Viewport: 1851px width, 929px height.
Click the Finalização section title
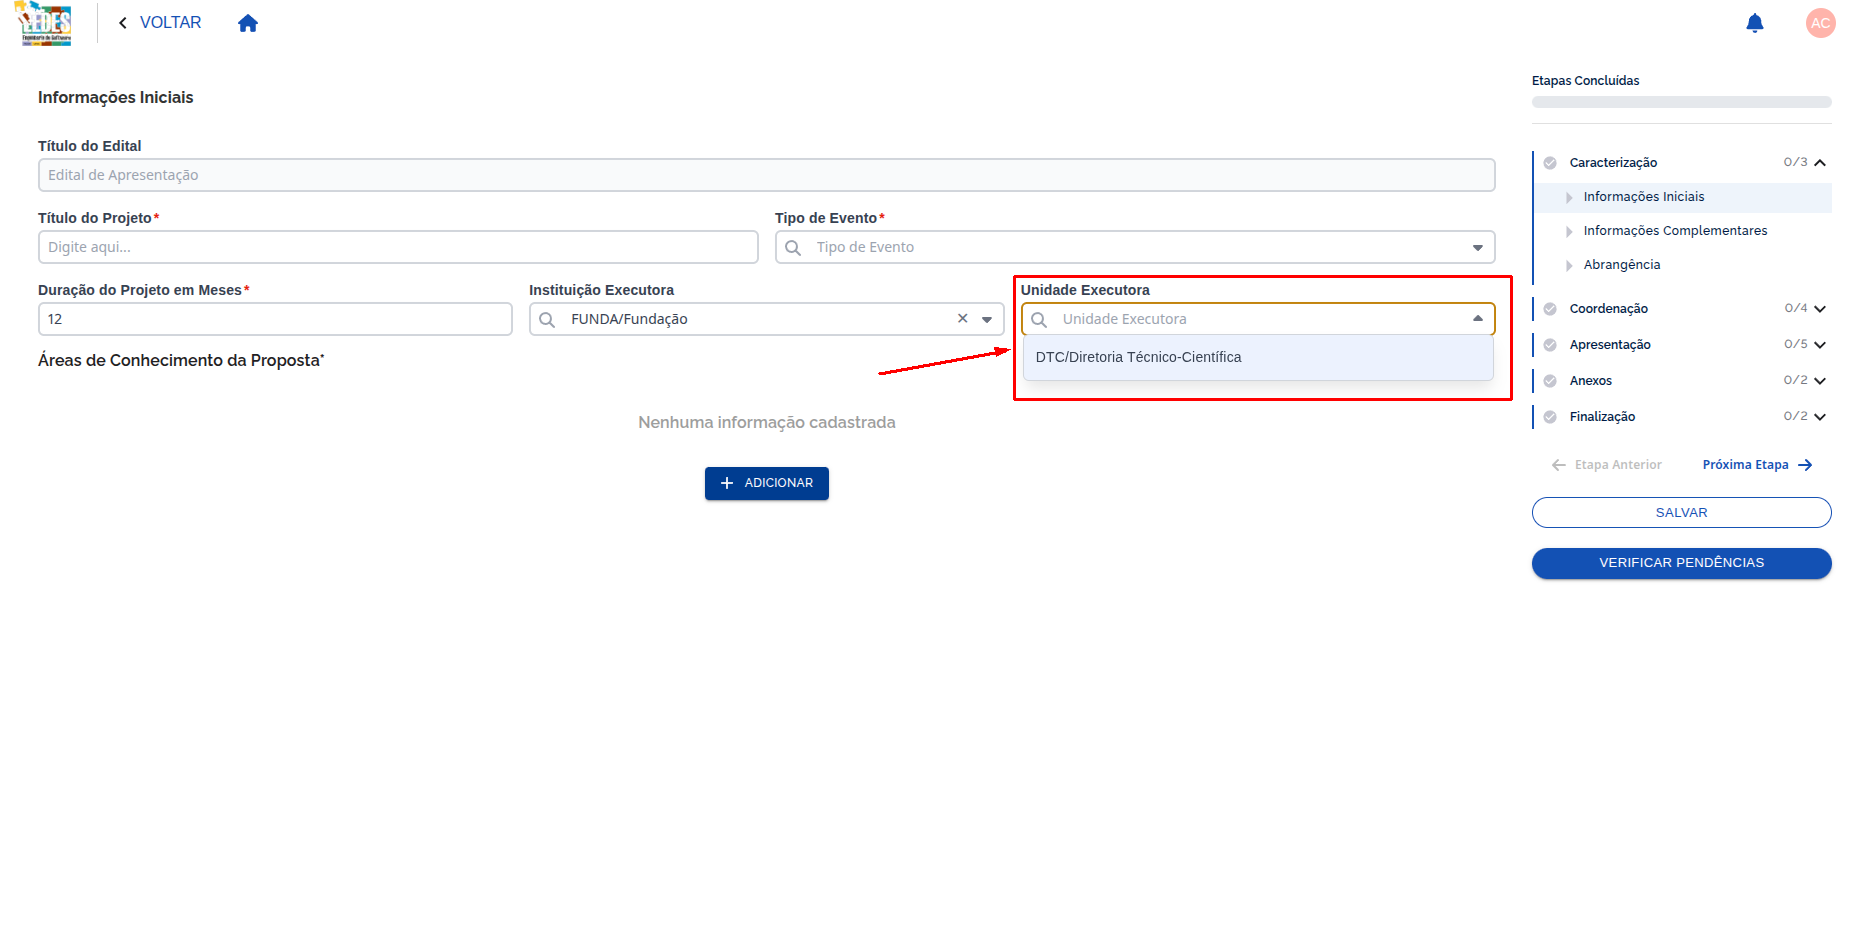1602,417
